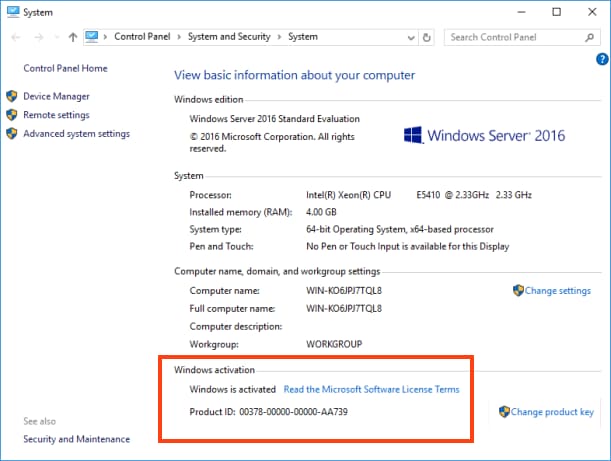The width and height of the screenshot is (611, 461).
Task: Expand the chevron after System and Security breadcrumb
Action: [x=279, y=37]
